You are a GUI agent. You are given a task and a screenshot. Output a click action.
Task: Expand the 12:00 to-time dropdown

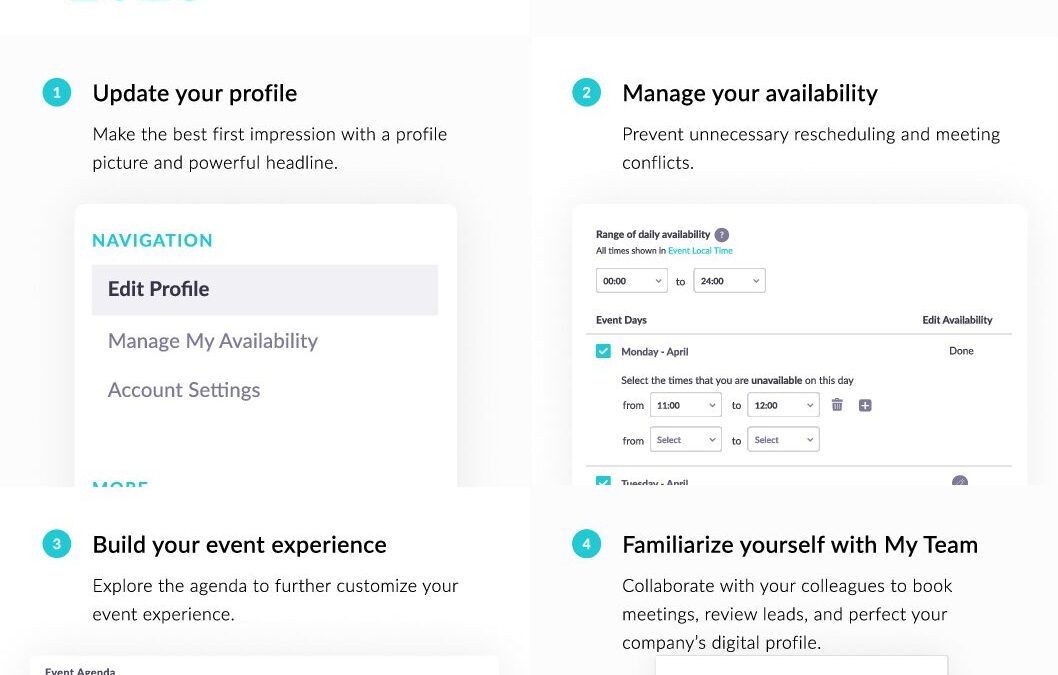[783, 405]
